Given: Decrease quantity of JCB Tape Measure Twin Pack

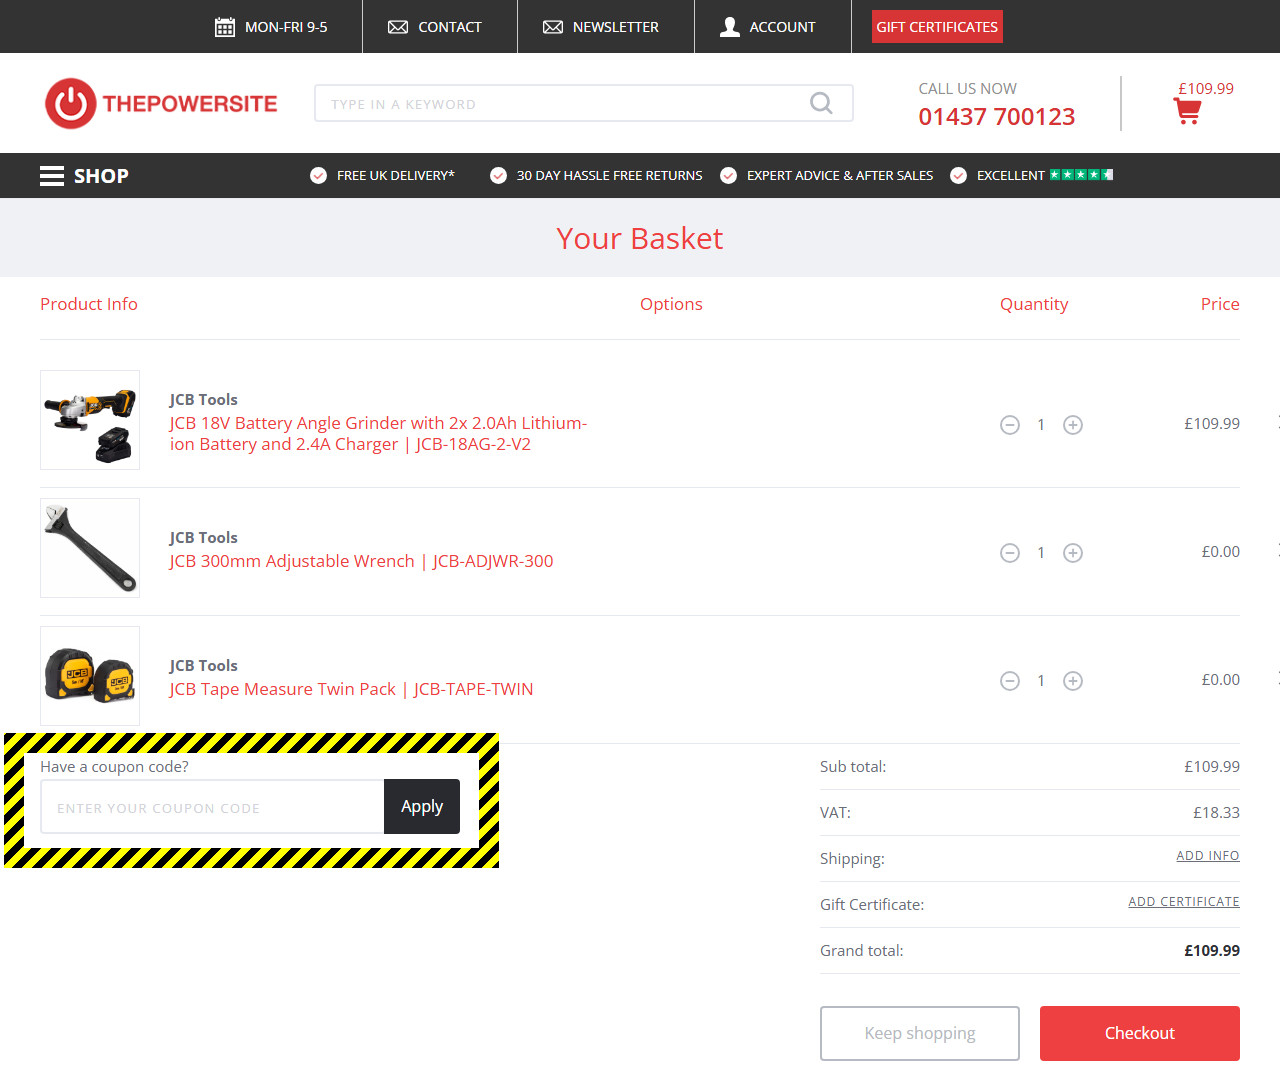Looking at the screenshot, I should pyautogui.click(x=1010, y=681).
